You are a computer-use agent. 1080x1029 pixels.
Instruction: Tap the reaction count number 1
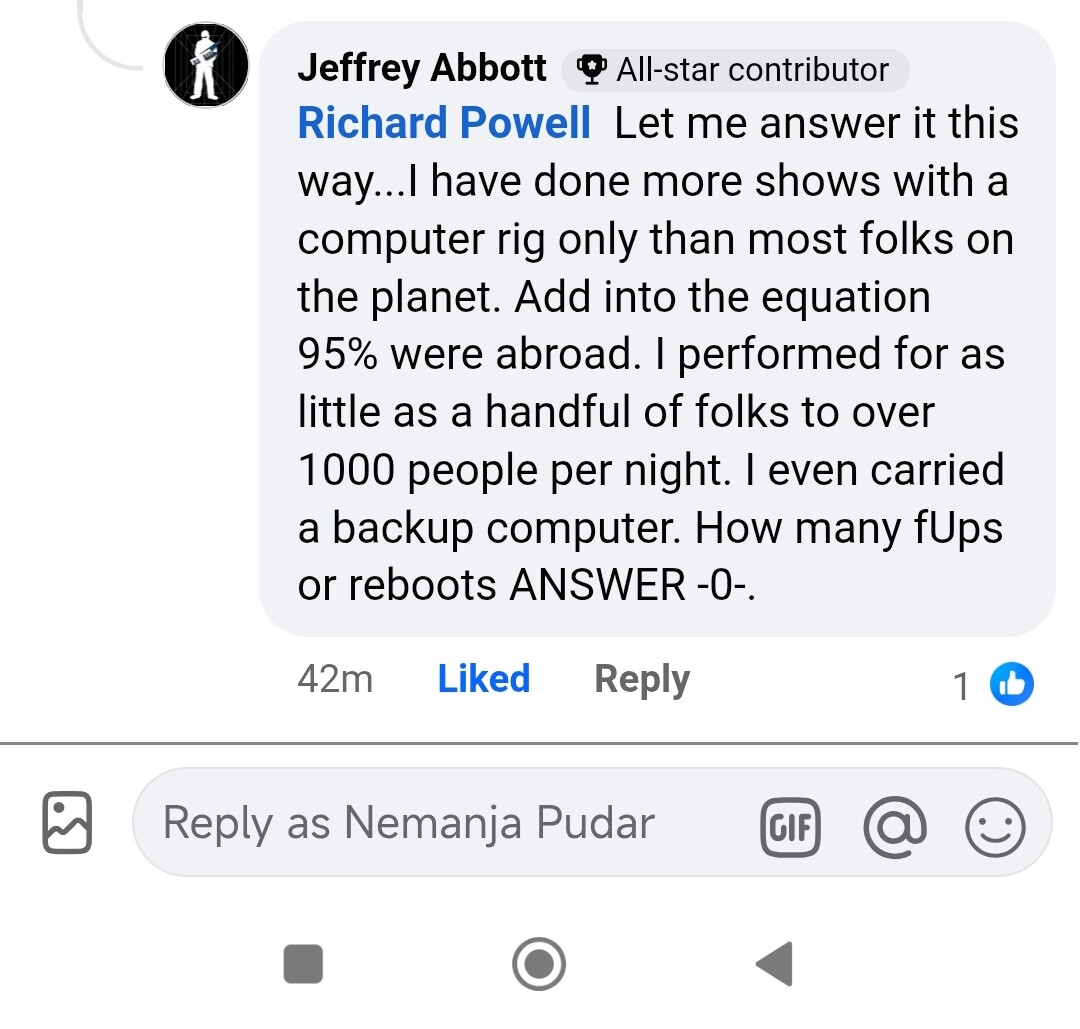[x=961, y=687]
